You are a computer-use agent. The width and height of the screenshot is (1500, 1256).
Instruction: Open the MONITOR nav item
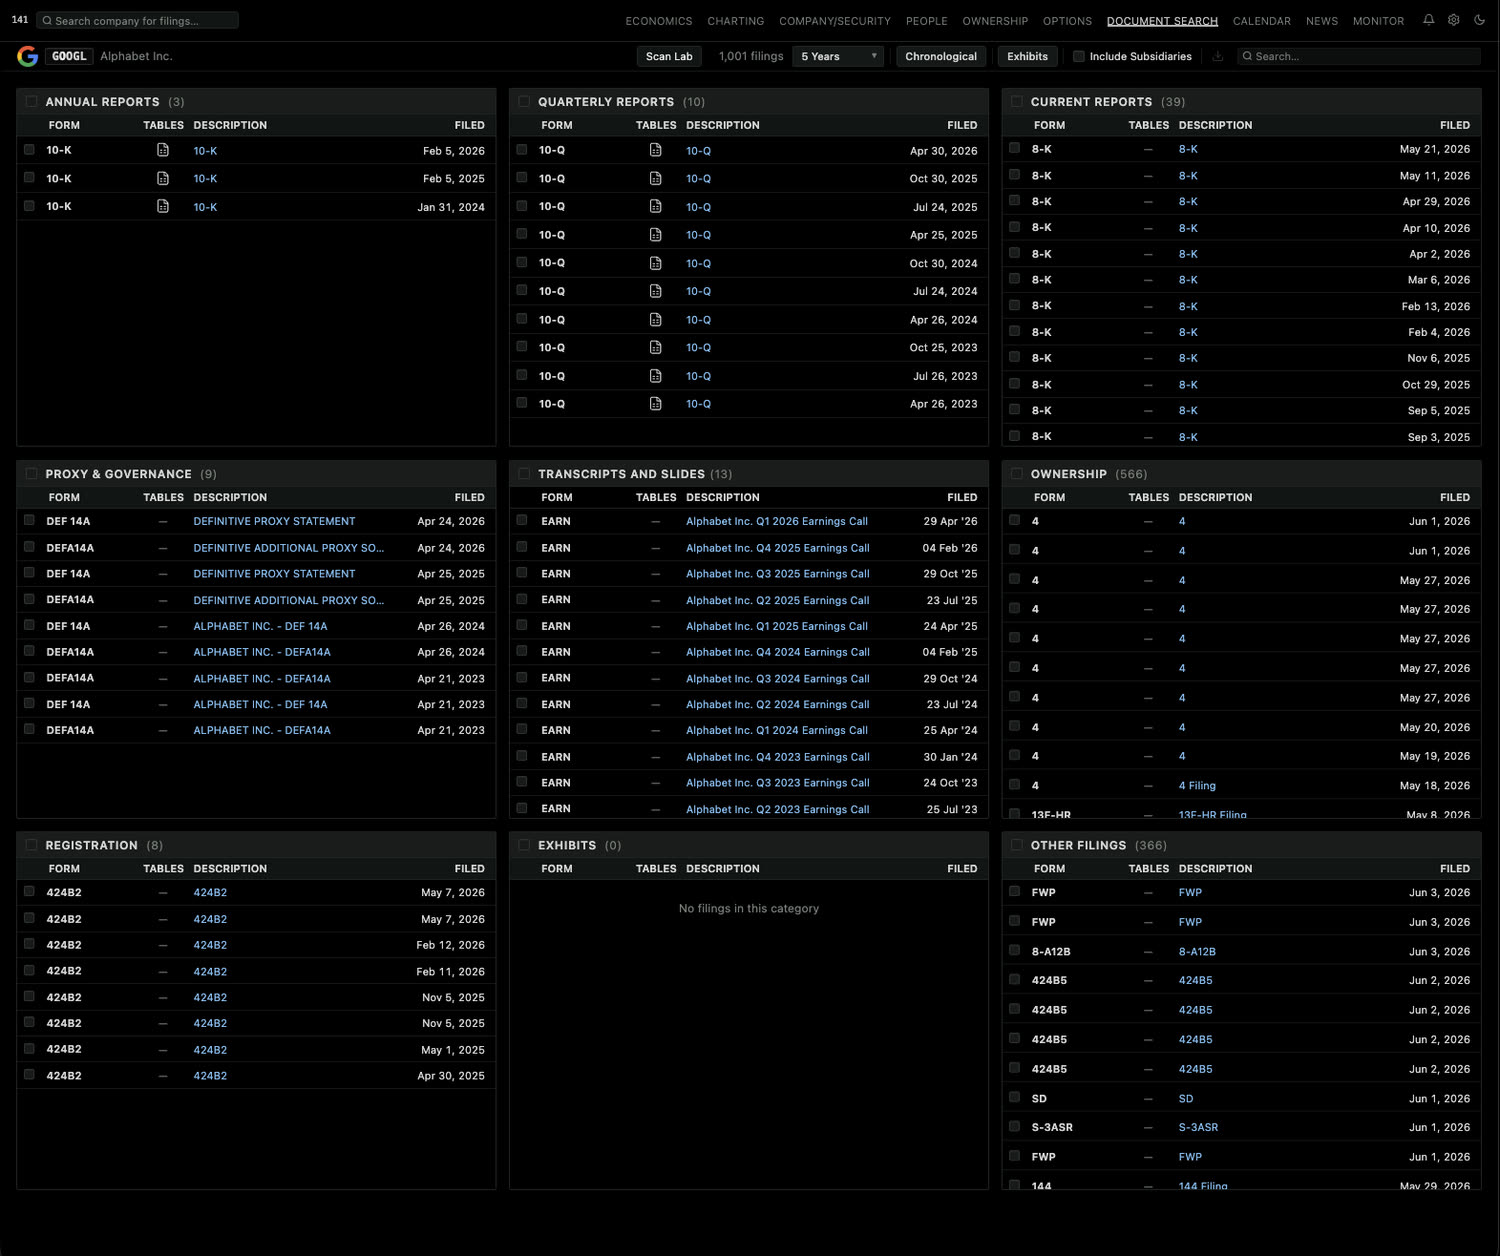point(1379,21)
